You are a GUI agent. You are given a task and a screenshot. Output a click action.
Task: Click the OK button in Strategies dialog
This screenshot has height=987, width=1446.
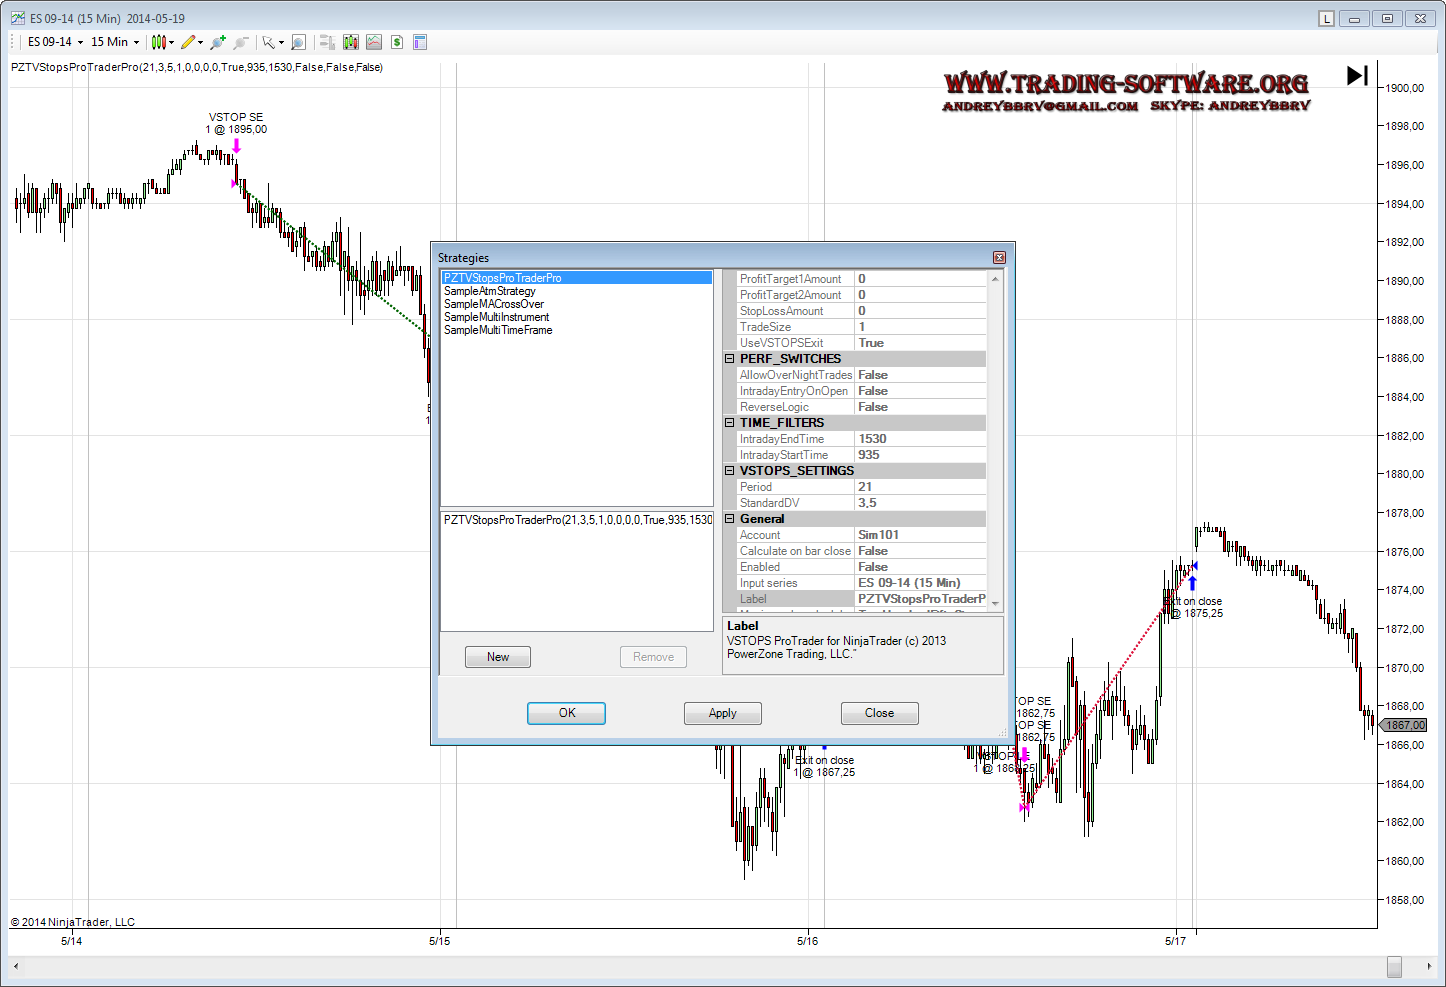click(x=566, y=713)
